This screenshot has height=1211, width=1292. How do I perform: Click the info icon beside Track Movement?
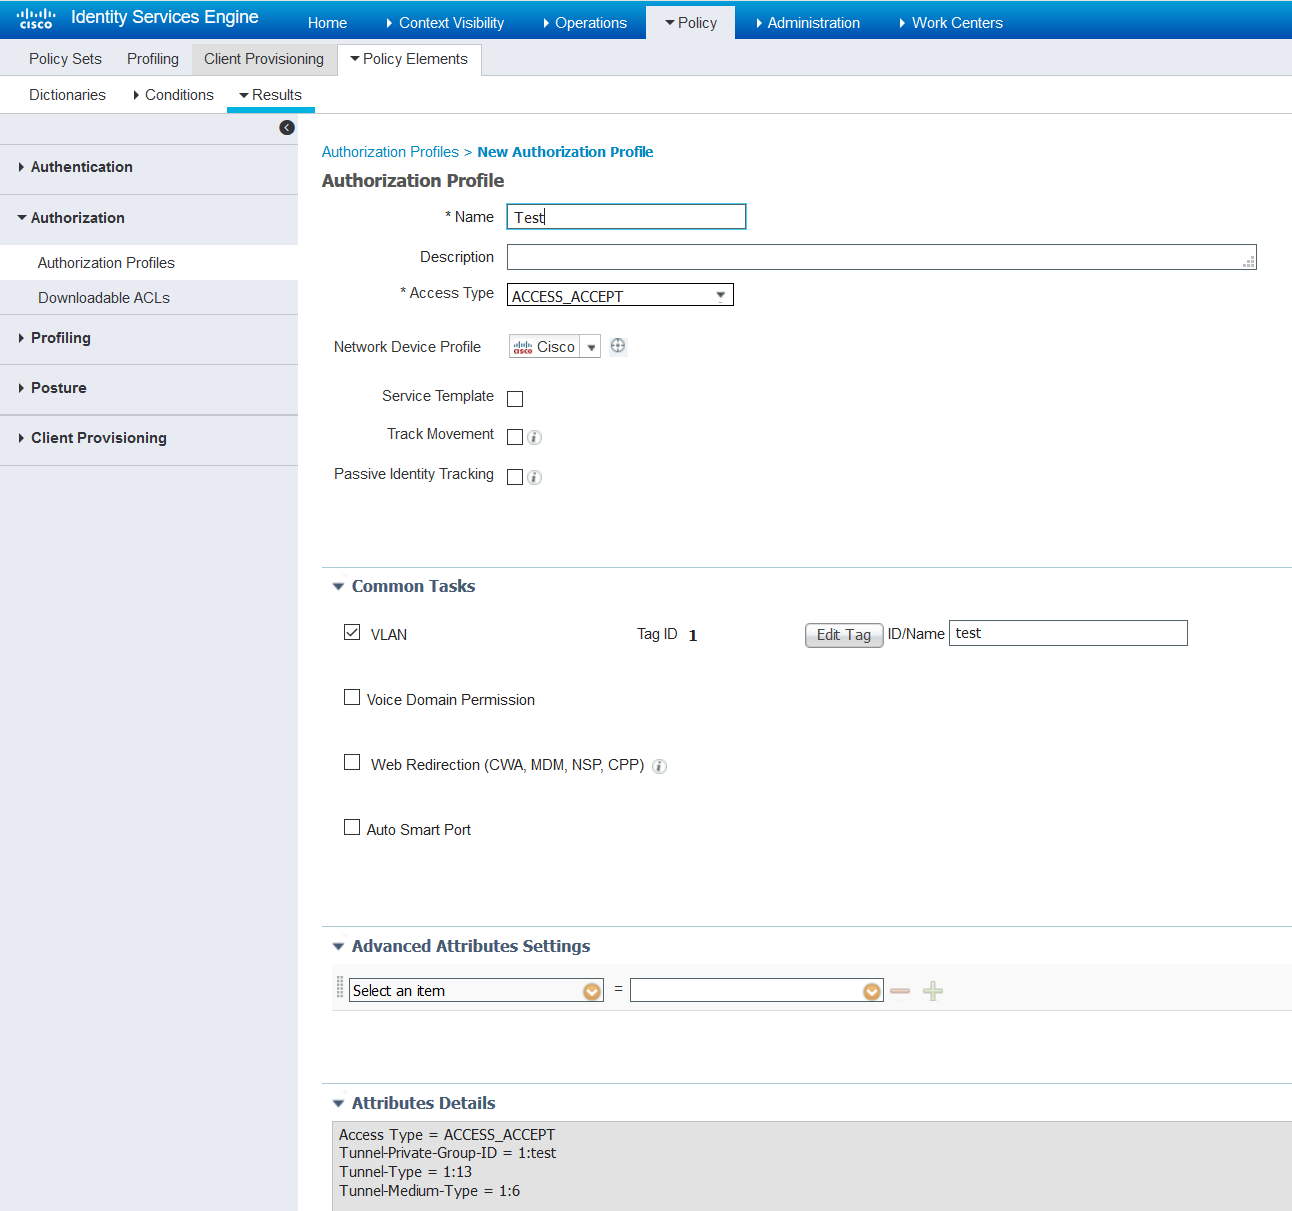(535, 437)
